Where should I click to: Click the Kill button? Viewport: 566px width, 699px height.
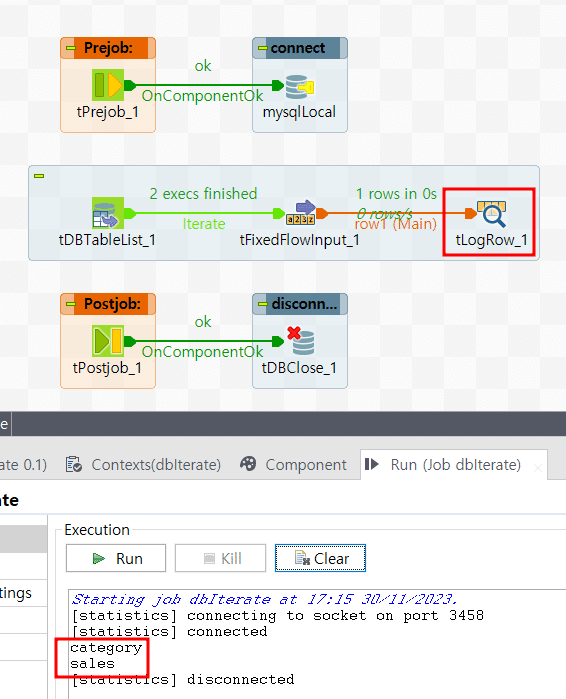point(220,558)
